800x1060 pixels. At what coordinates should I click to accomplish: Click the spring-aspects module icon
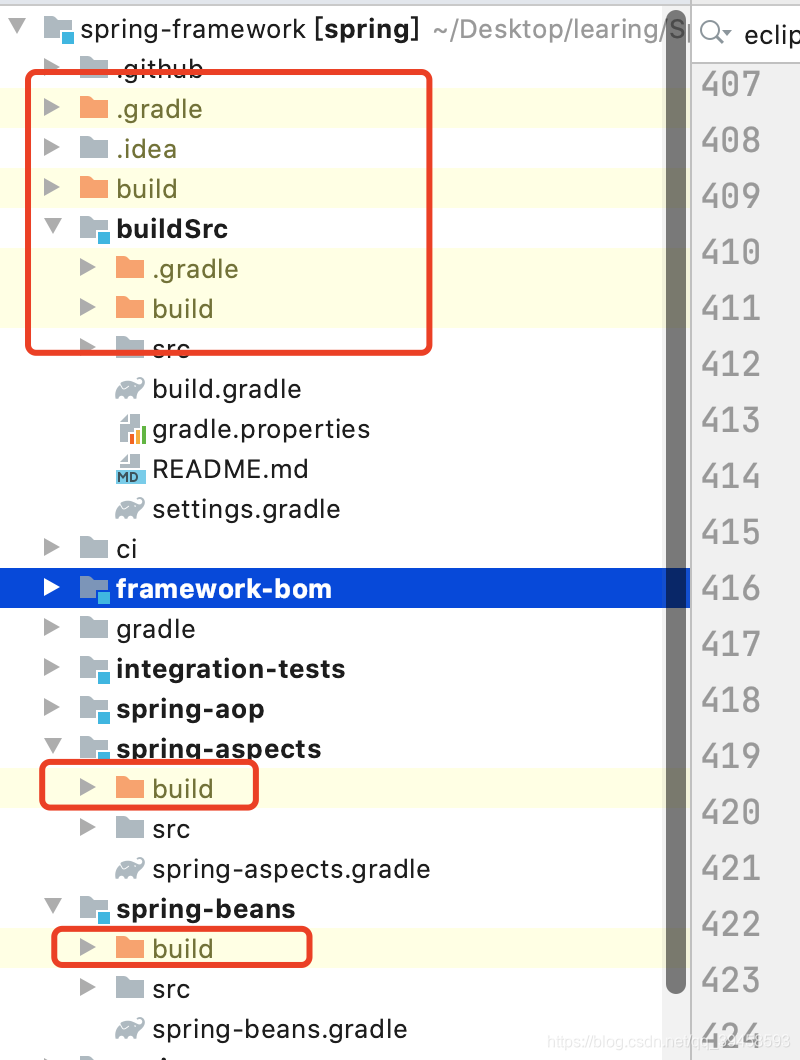pyautogui.click(x=95, y=748)
